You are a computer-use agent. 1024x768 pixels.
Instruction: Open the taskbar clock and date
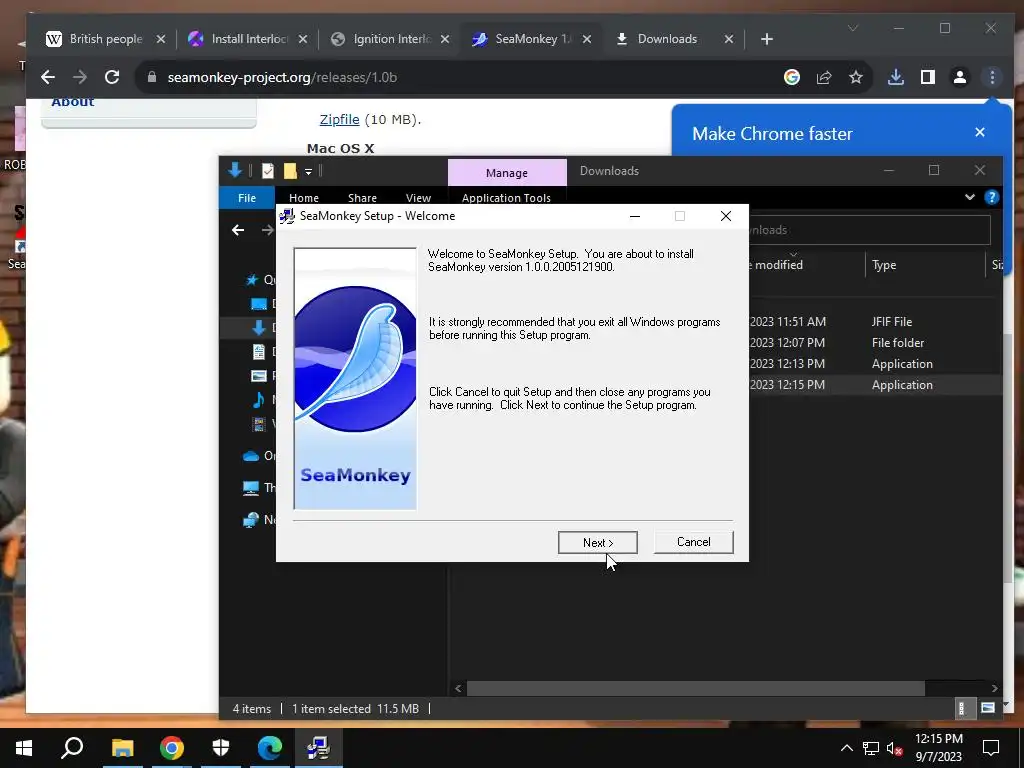coord(938,748)
